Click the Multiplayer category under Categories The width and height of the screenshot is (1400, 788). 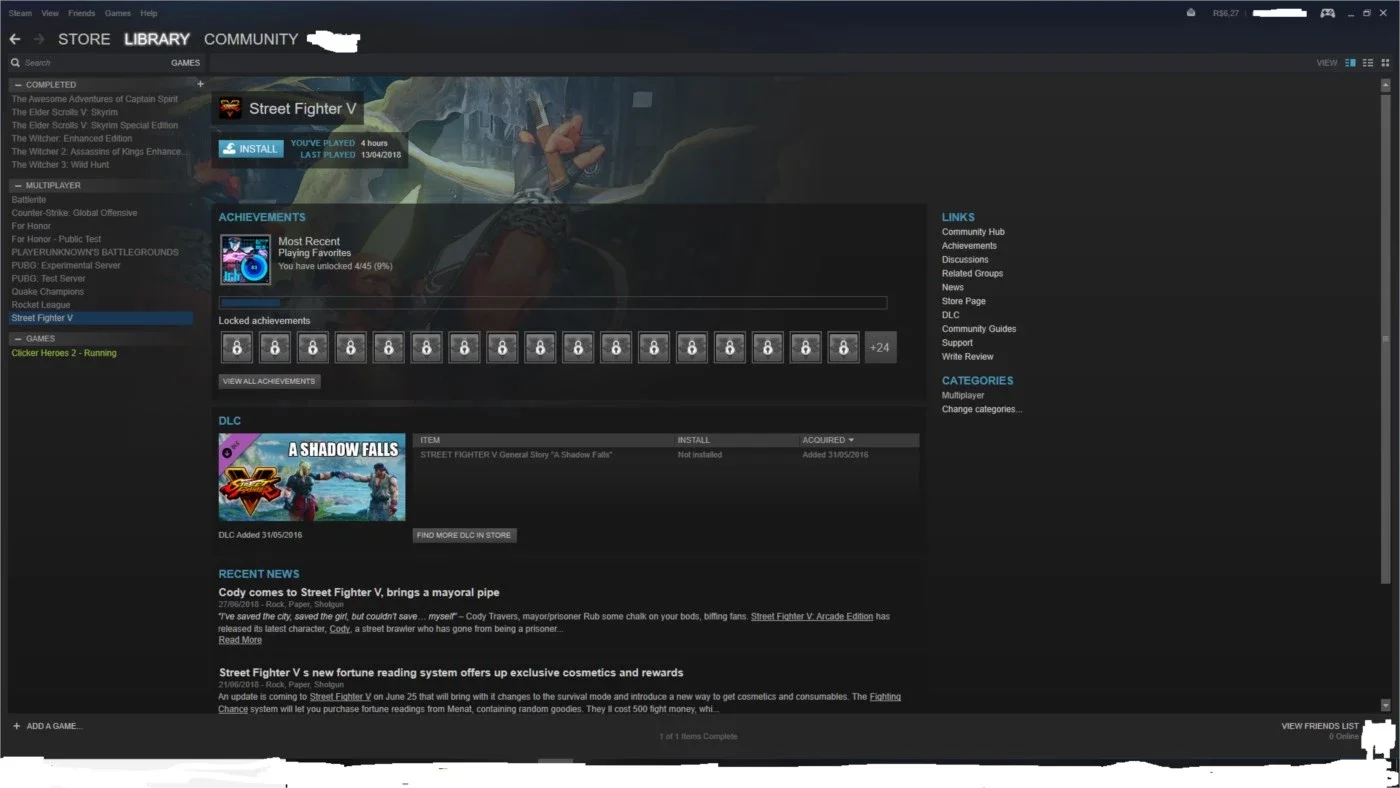tap(963, 396)
